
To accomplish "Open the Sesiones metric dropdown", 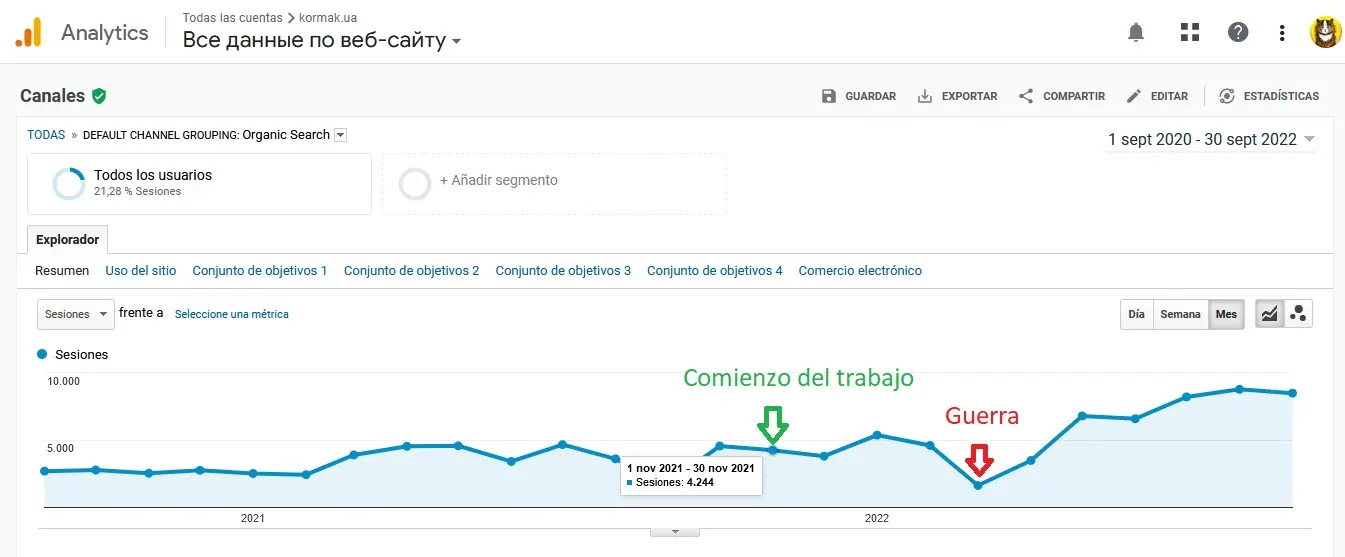I will [x=76, y=314].
